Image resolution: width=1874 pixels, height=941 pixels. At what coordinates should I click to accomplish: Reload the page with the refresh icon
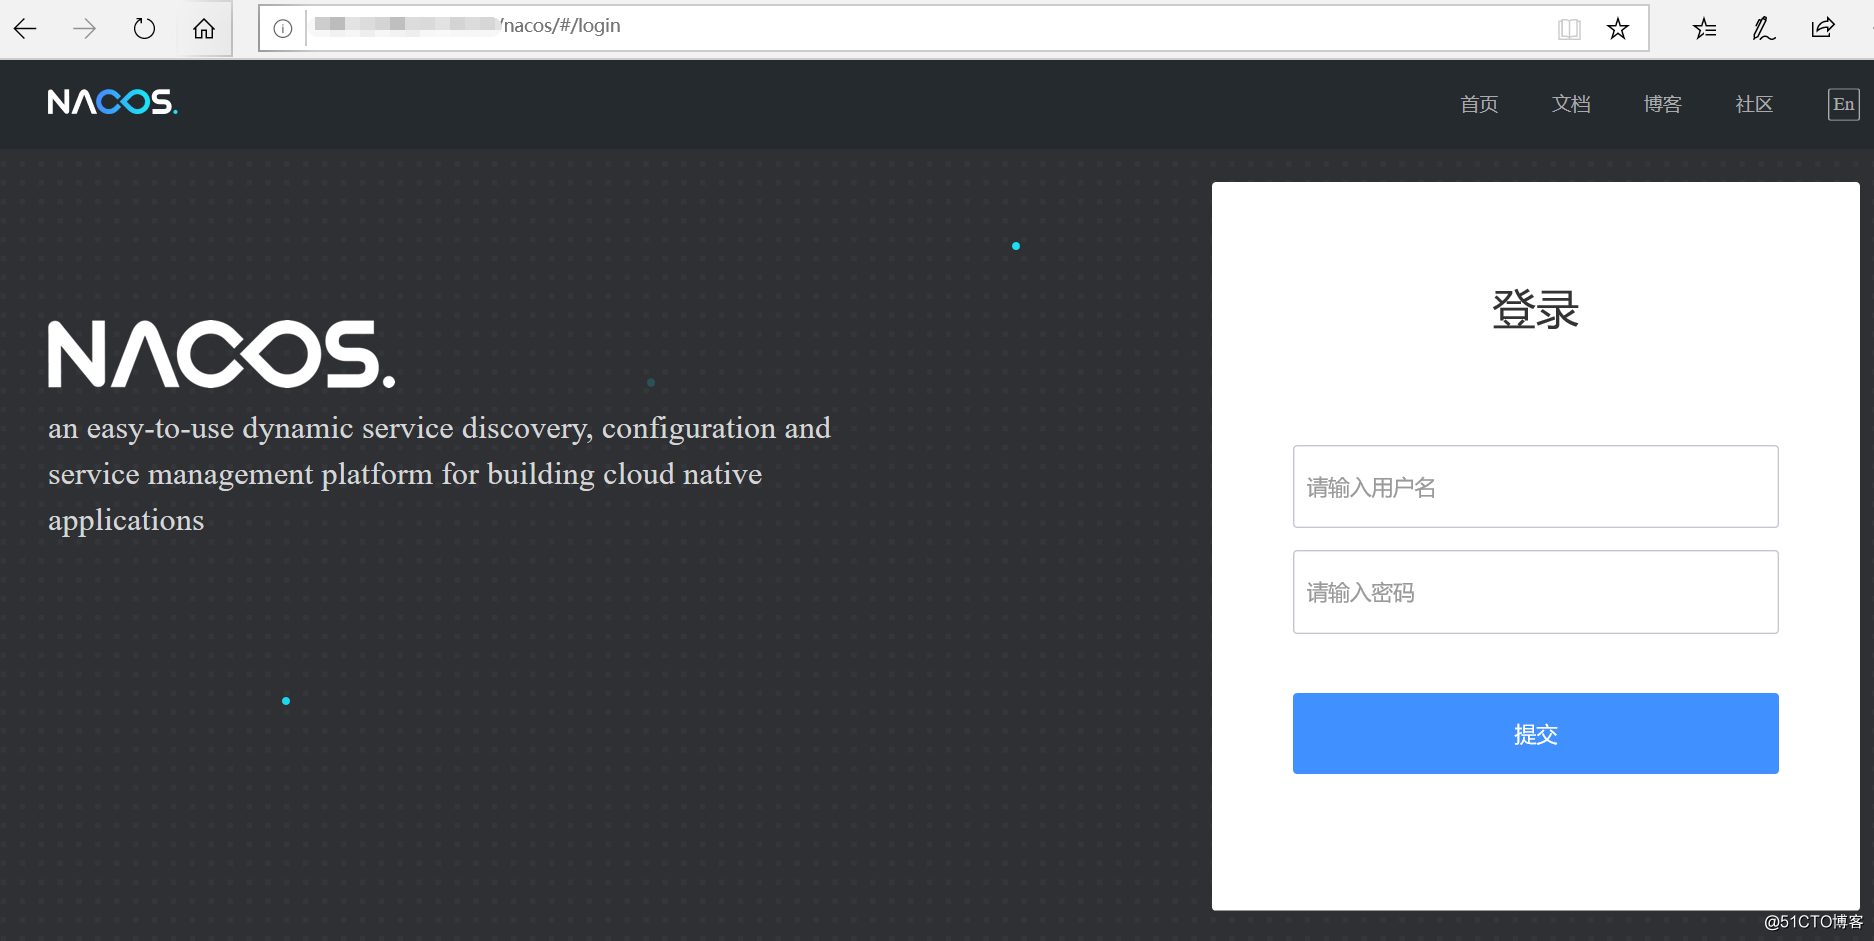click(145, 29)
